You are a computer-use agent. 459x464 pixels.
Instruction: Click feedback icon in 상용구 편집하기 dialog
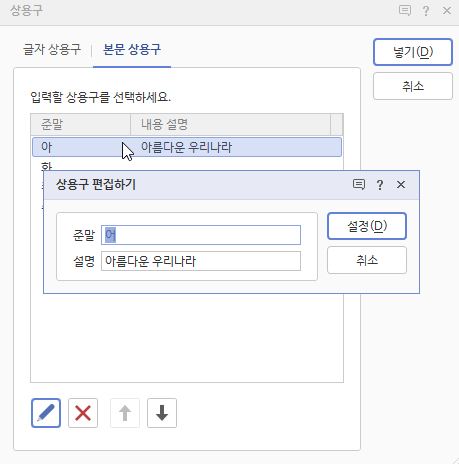tap(359, 184)
